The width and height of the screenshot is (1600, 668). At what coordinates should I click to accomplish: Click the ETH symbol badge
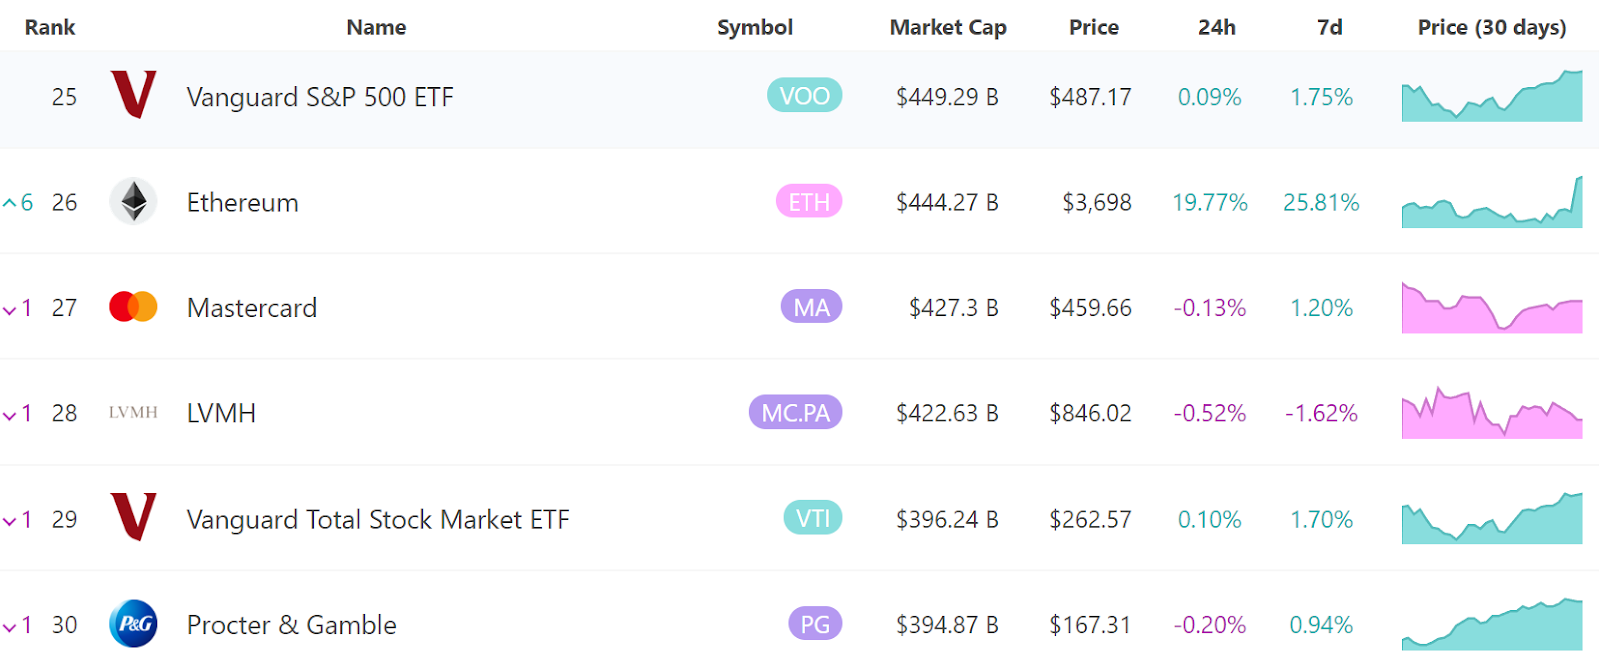click(x=807, y=202)
